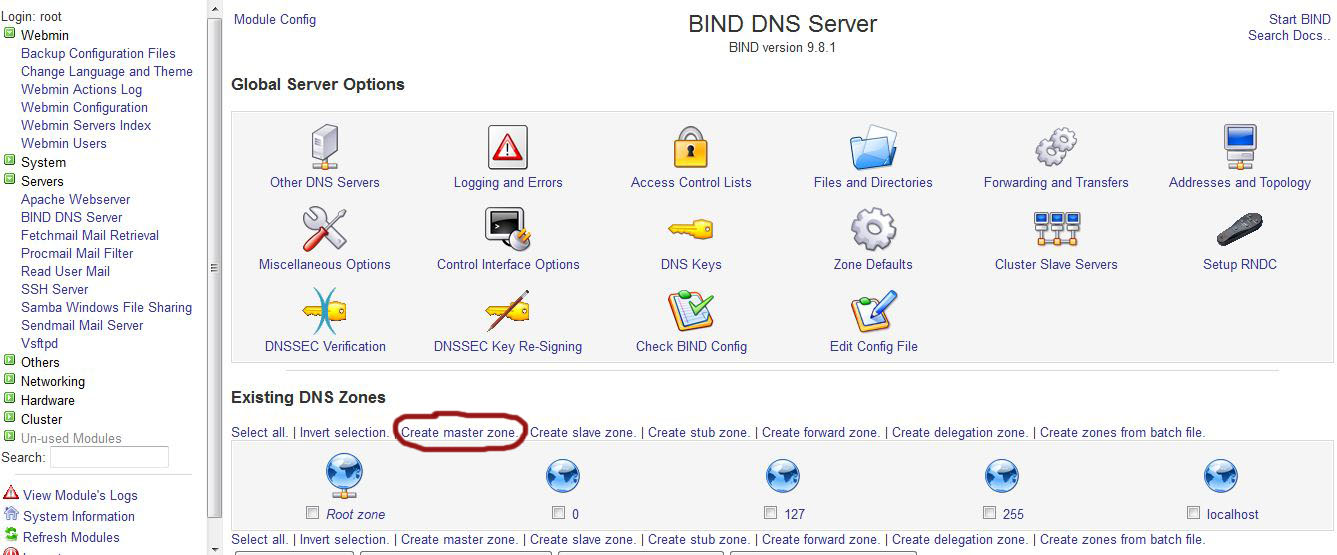Click the View Module's Logs warning icon

coord(11,493)
